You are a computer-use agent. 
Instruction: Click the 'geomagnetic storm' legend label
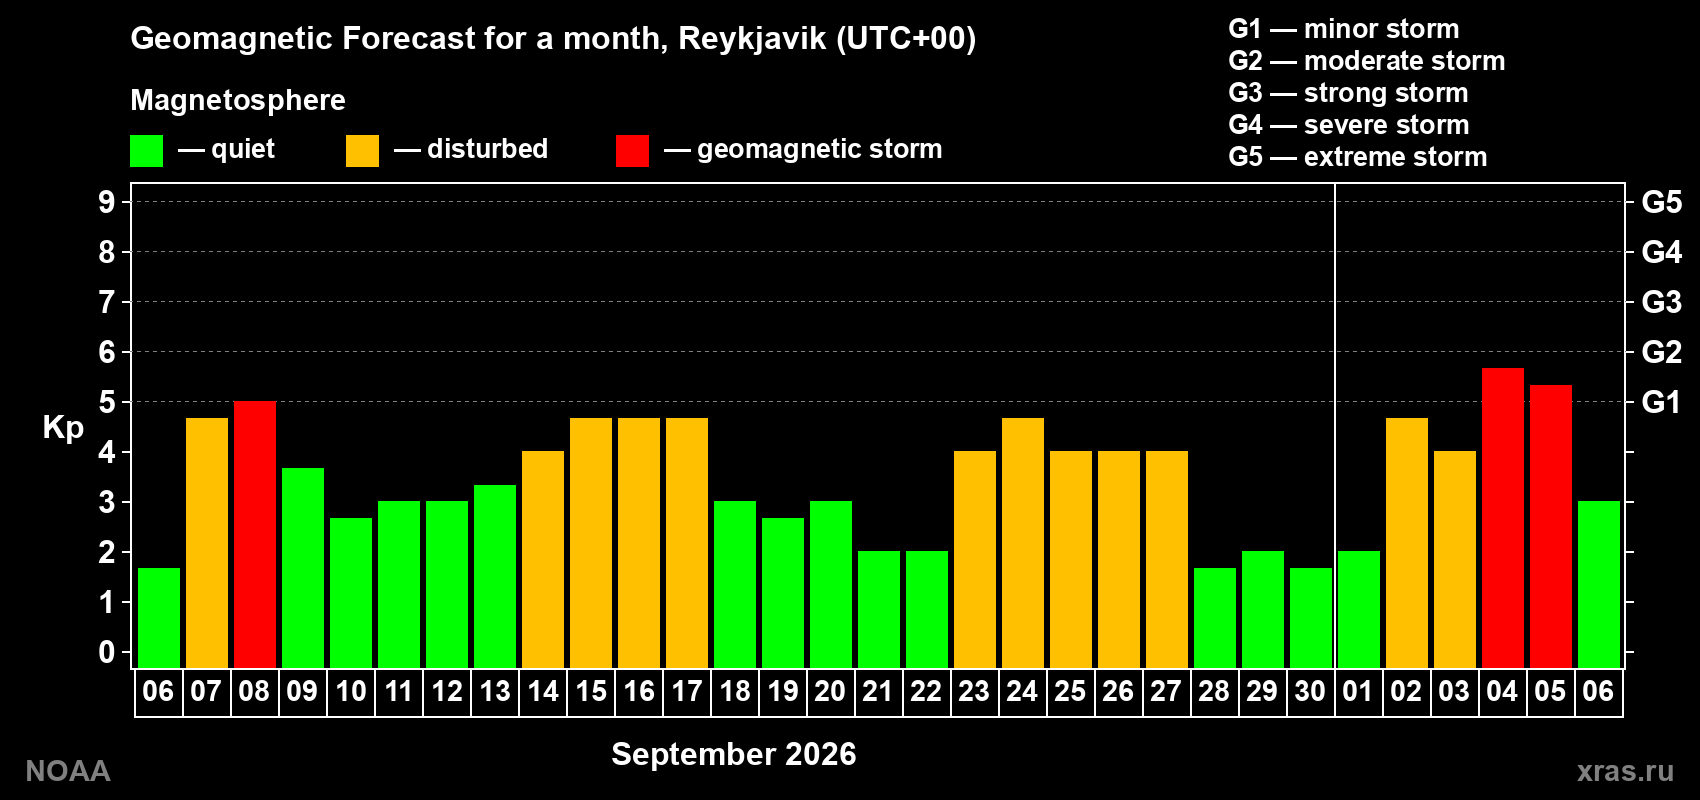point(820,149)
